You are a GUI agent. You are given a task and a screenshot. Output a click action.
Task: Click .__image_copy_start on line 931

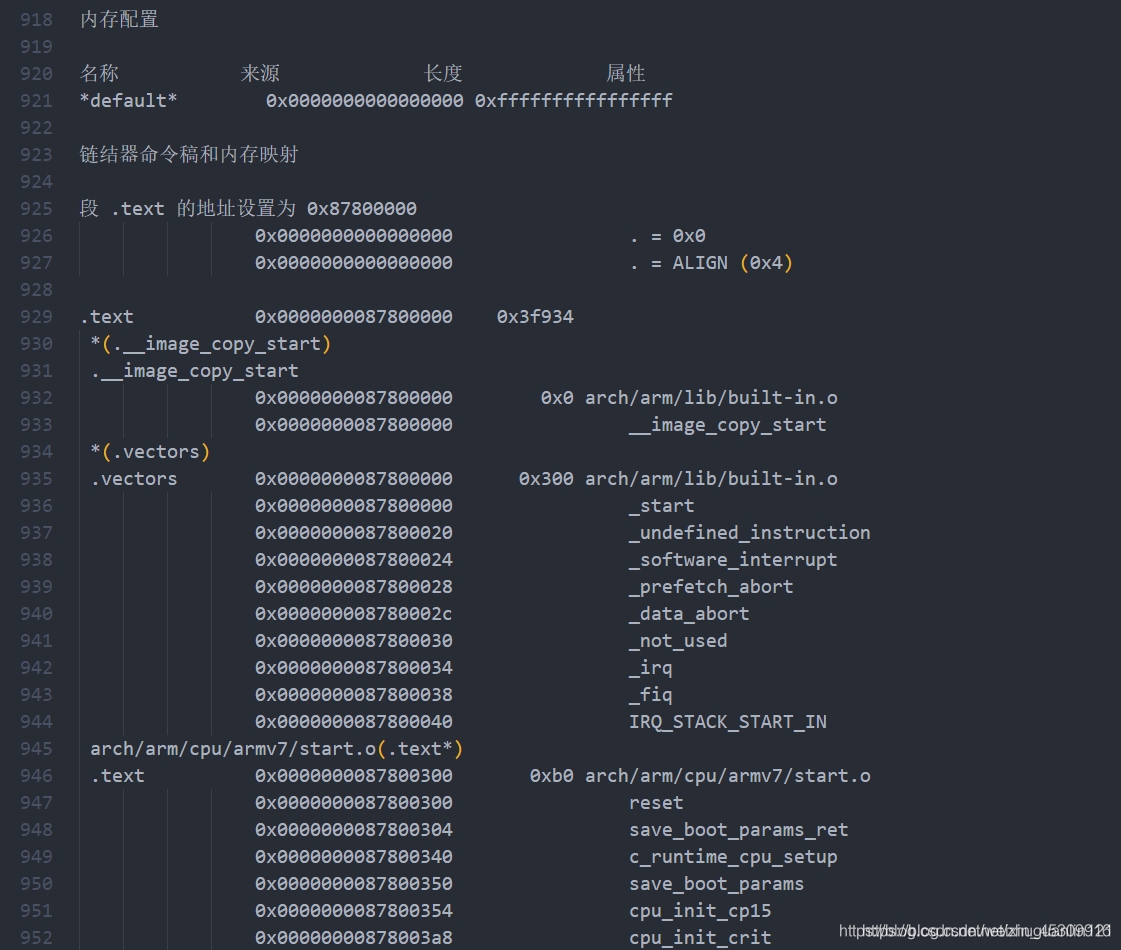pos(194,371)
